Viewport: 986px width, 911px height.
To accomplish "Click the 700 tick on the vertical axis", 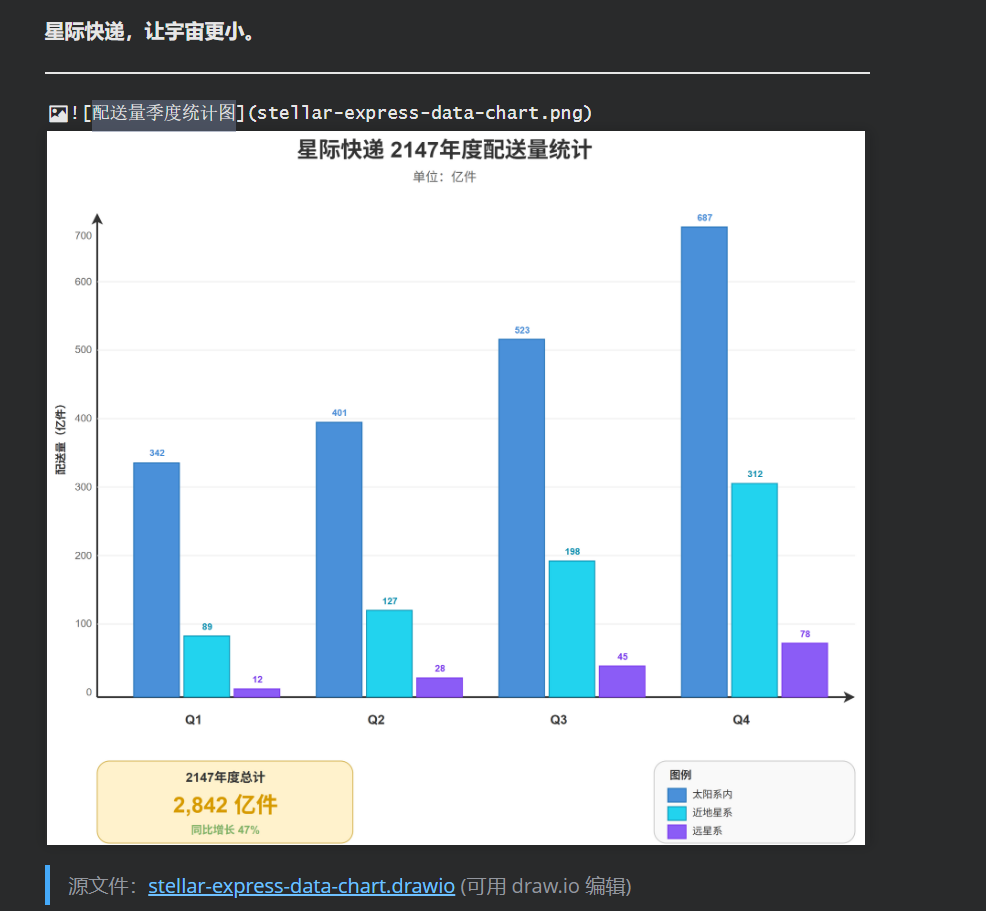I will (x=83, y=236).
